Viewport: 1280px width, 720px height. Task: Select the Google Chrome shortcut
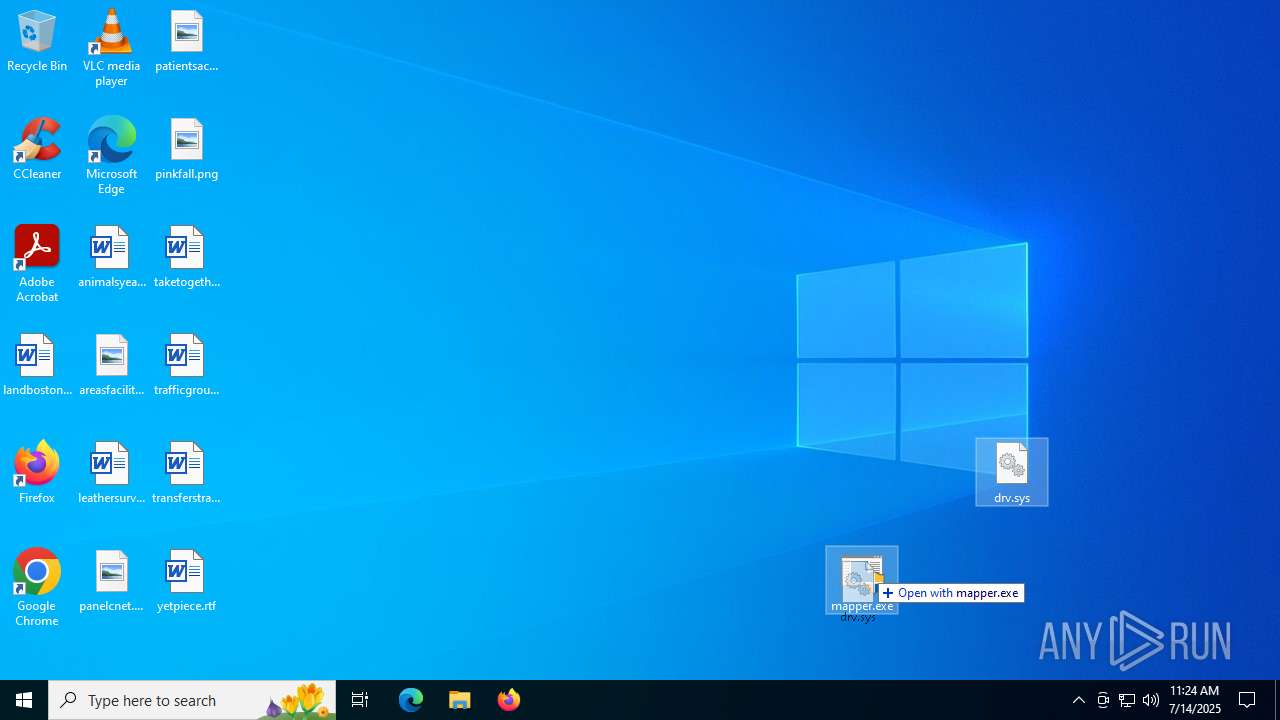click(37, 588)
